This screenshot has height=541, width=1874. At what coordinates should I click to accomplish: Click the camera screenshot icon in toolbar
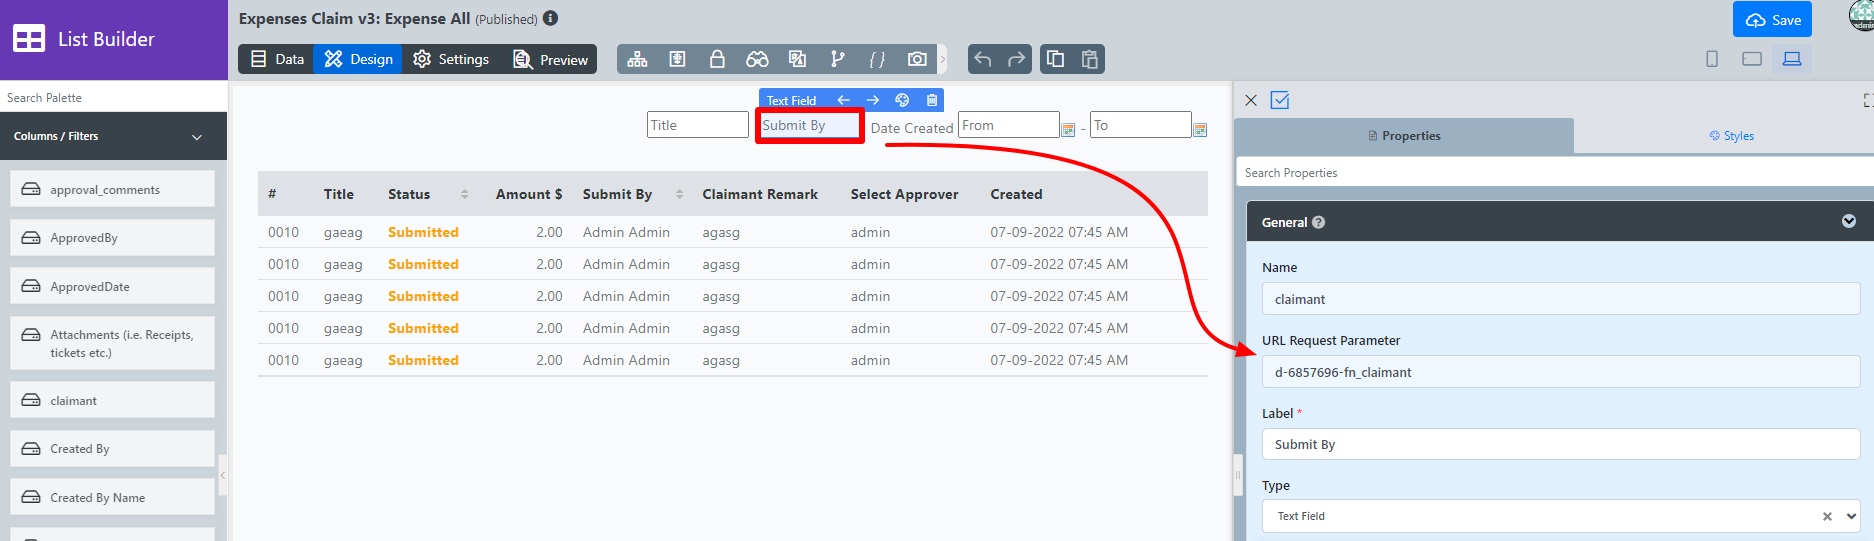pyautogui.click(x=916, y=59)
